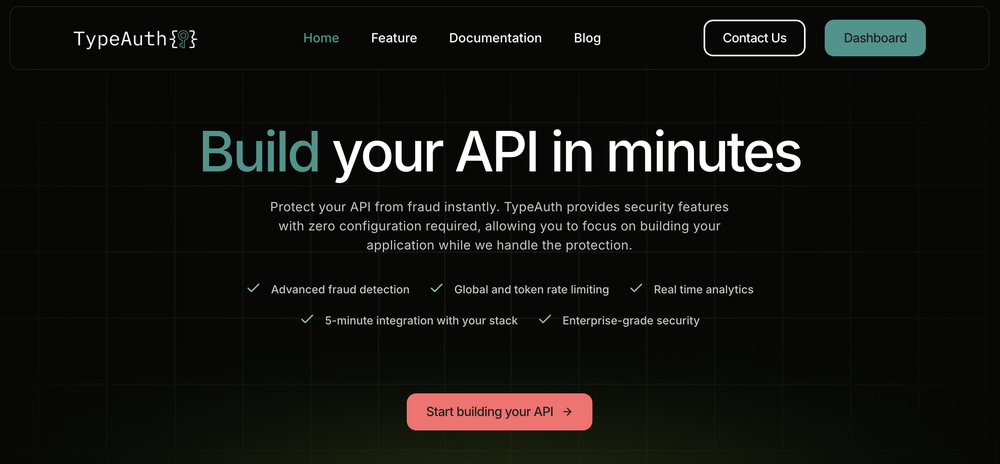Click checkmark beside Enterprise-grade security
This screenshot has height=464, width=1000.
tap(545, 319)
